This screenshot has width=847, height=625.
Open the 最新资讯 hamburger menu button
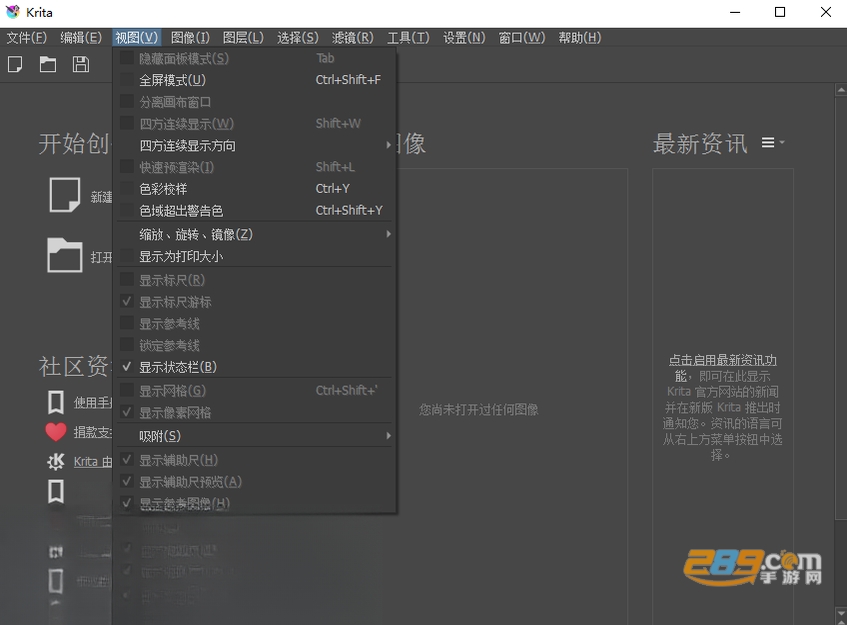pyautogui.click(x=772, y=143)
